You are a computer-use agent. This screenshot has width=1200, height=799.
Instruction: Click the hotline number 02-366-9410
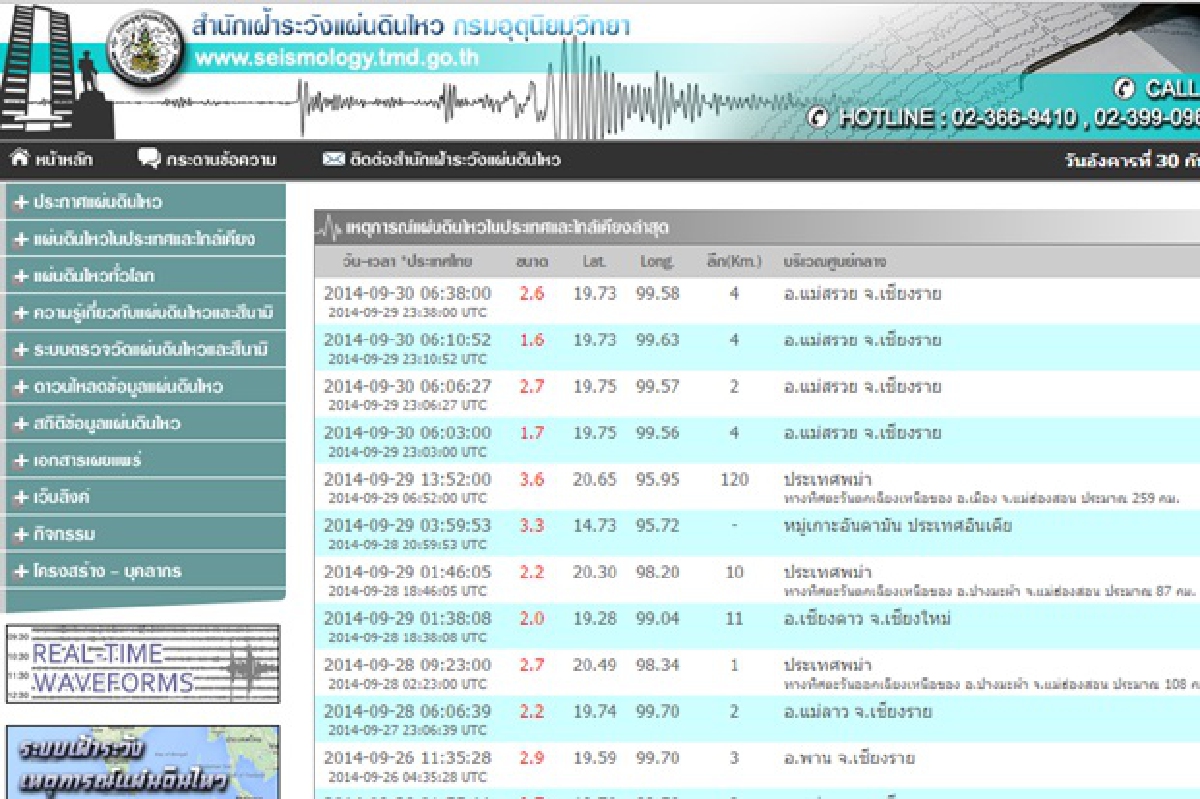coord(1013,118)
